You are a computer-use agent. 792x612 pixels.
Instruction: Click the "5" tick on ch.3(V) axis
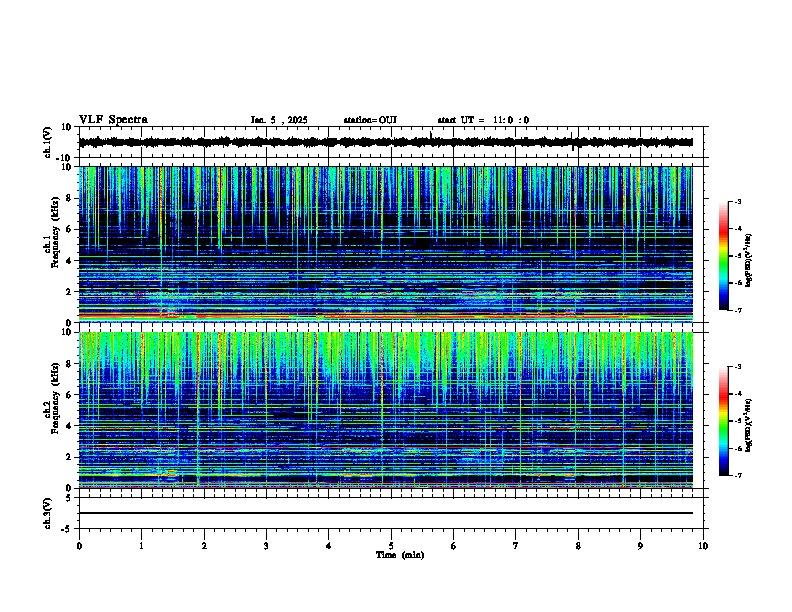click(70, 498)
